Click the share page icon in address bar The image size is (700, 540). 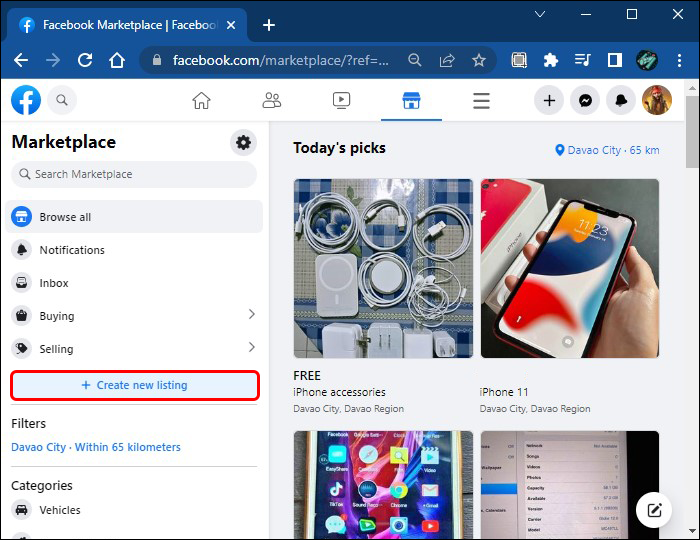pyautogui.click(x=447, y=60)
